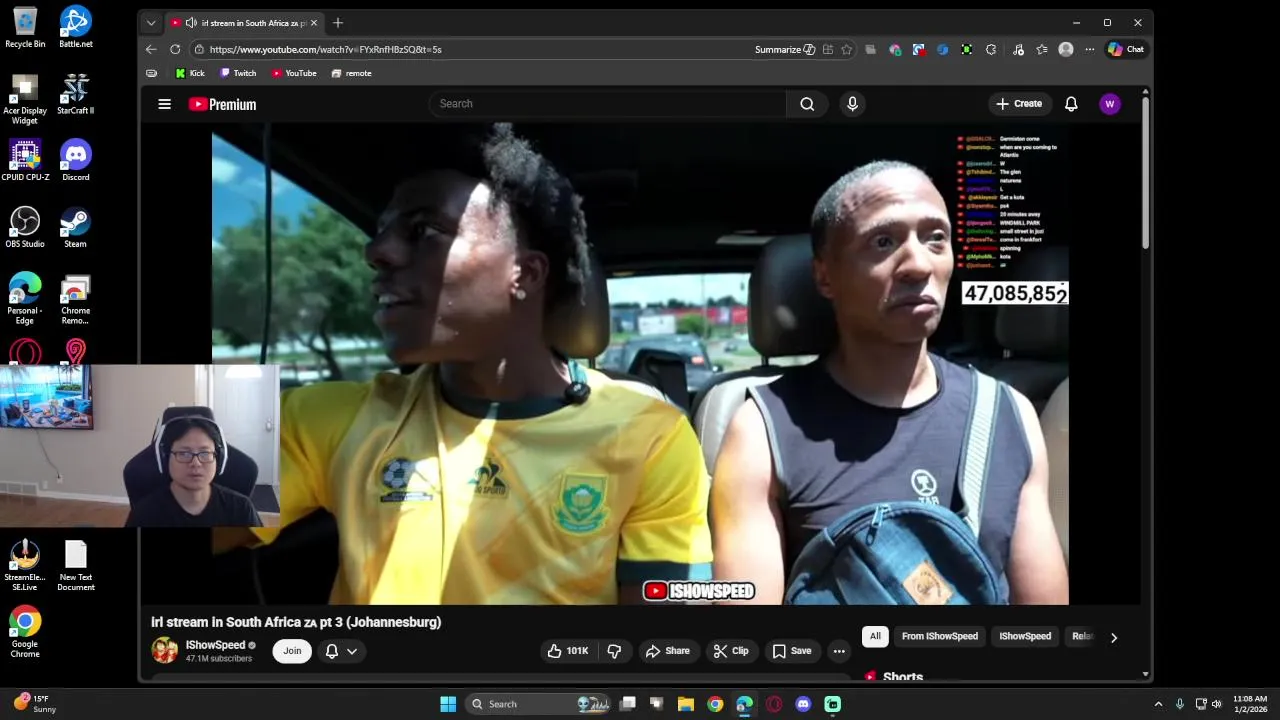Open Steam desktop shortcut
Image resolution: width=1280 pixels, height=720 pixels.
(75, 227)
